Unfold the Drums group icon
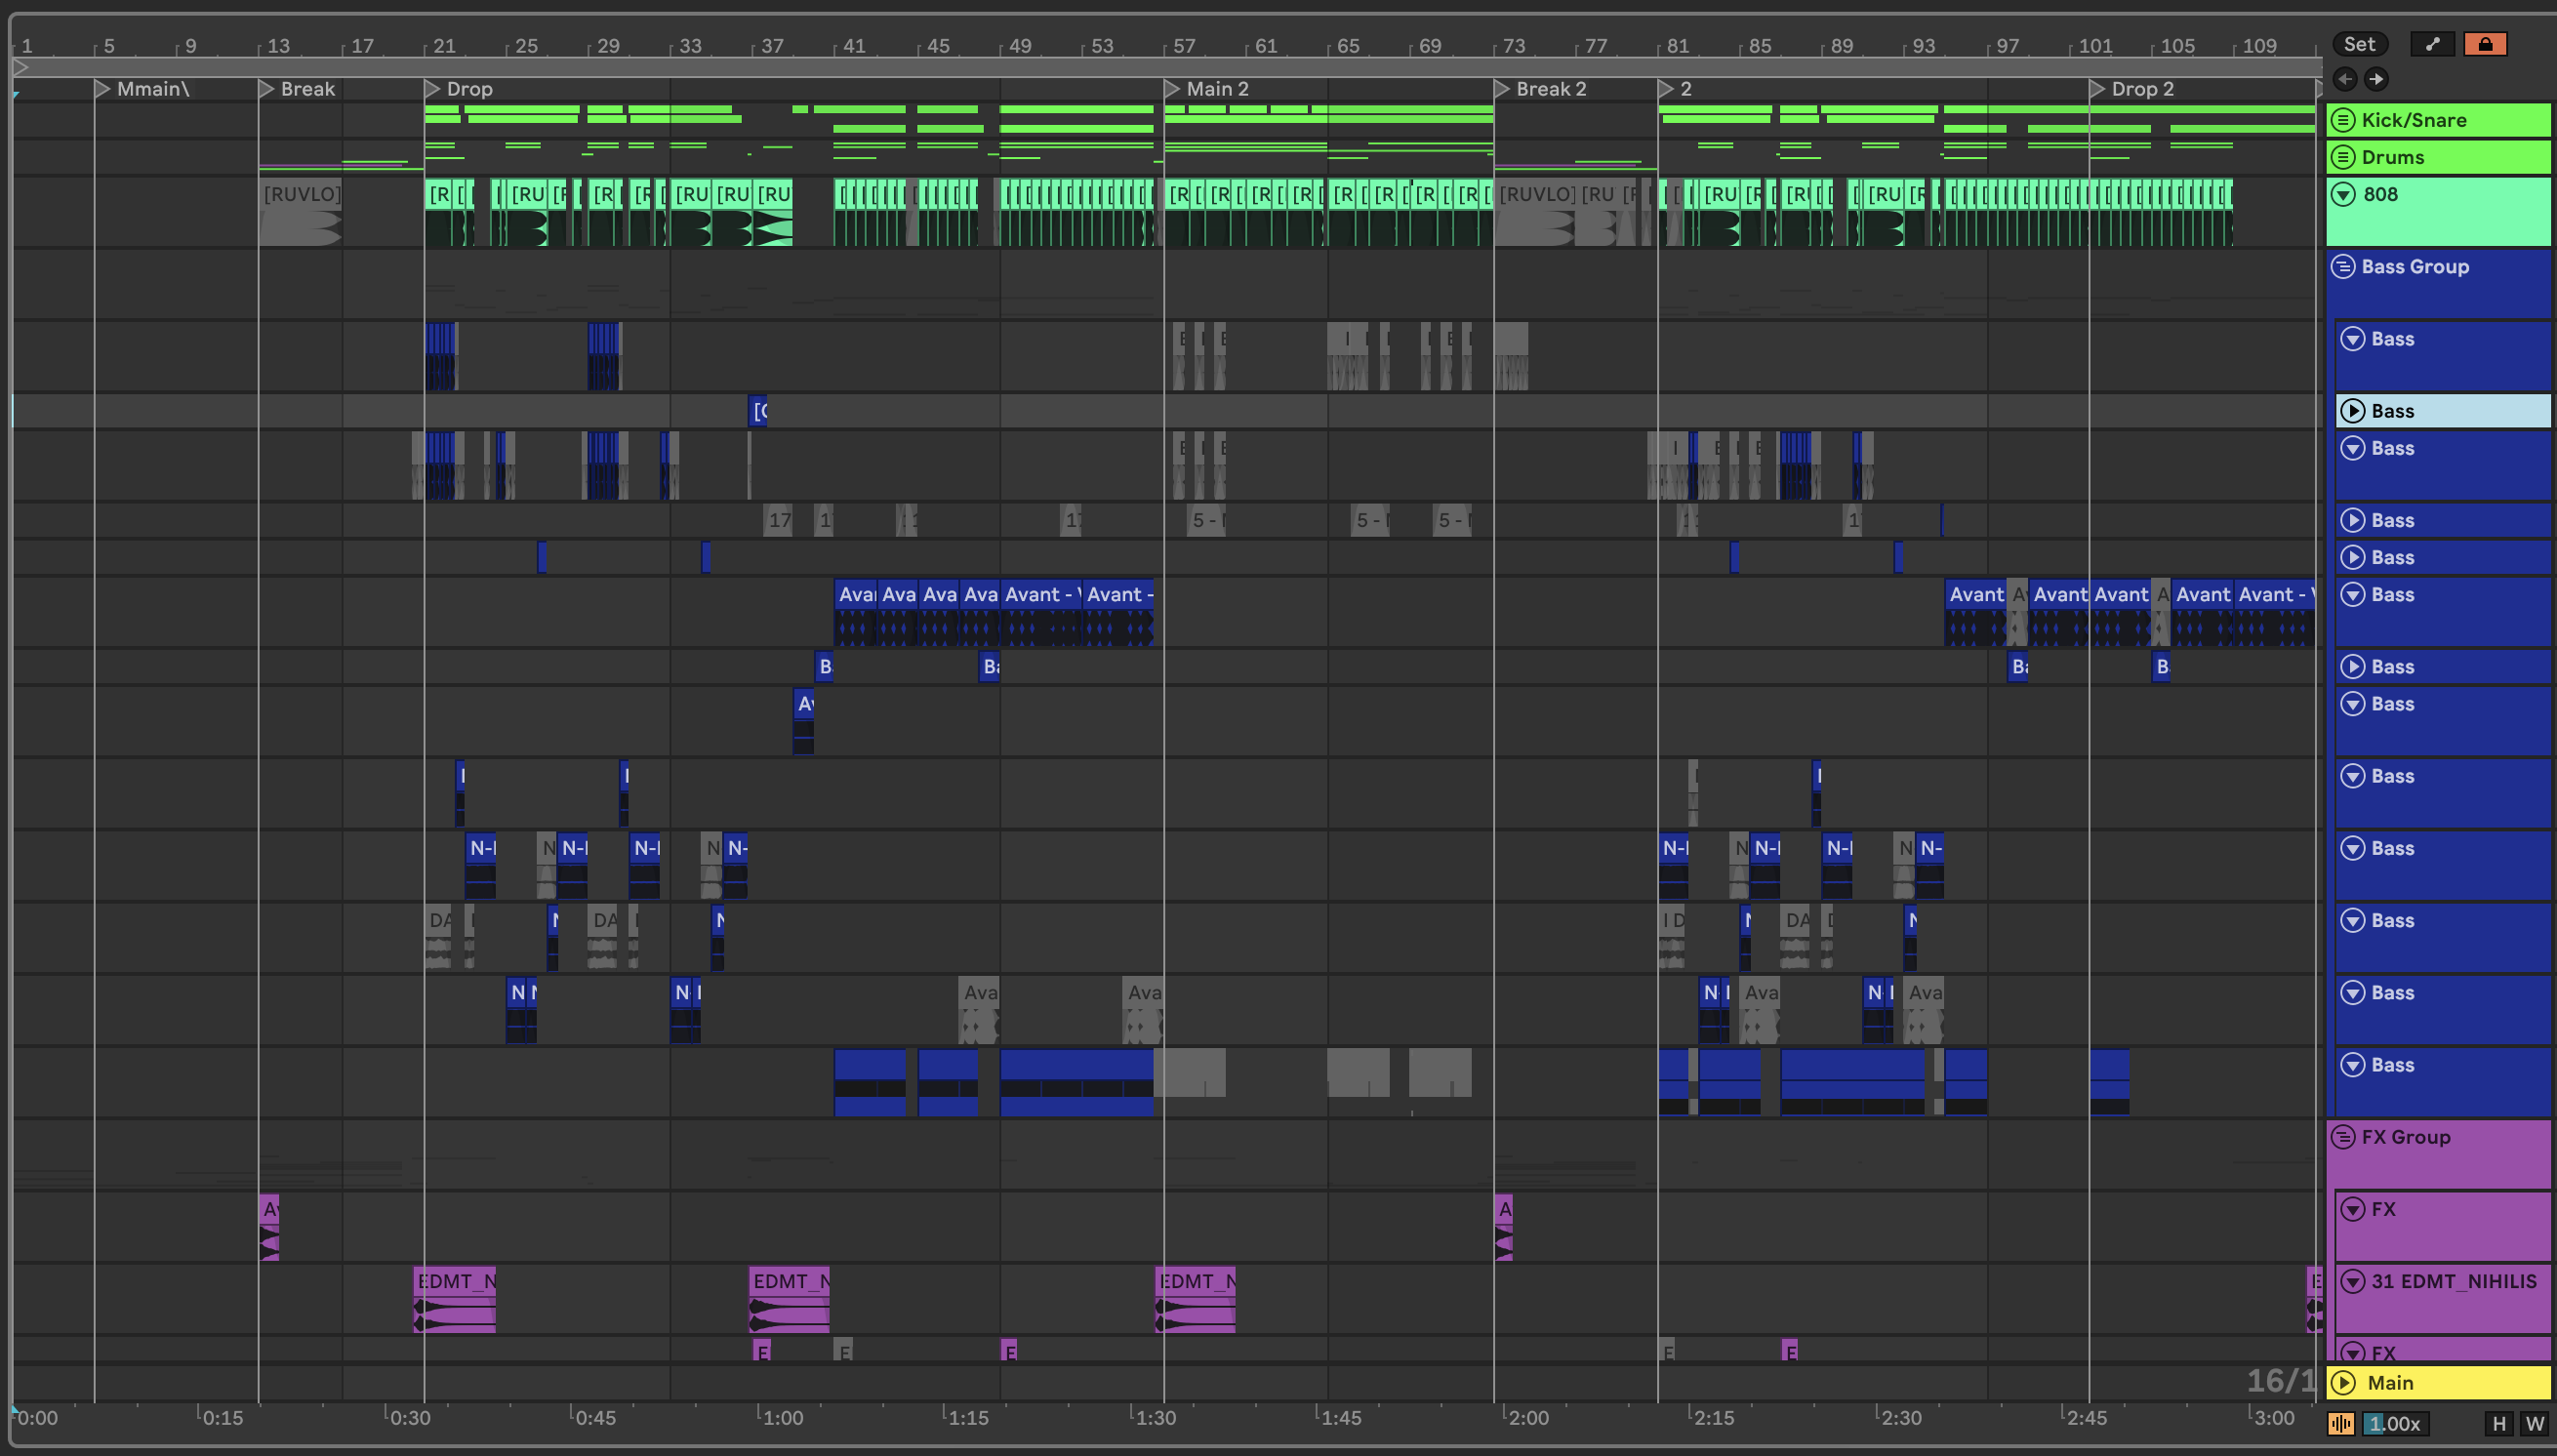2557x1456 pixels. pyautogui.click(x=2343, y=157)
